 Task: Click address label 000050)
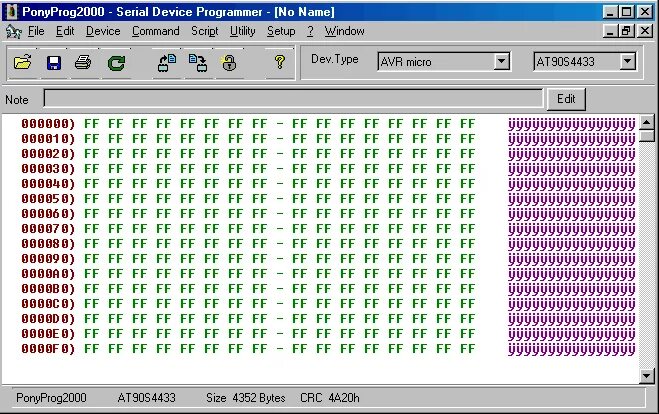click(x=48, y=199)
